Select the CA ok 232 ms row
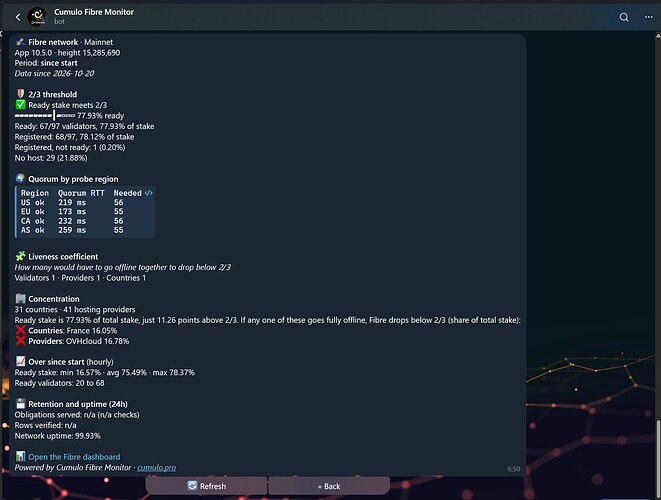This screenshot has height=500, width=661. [72, 221]
